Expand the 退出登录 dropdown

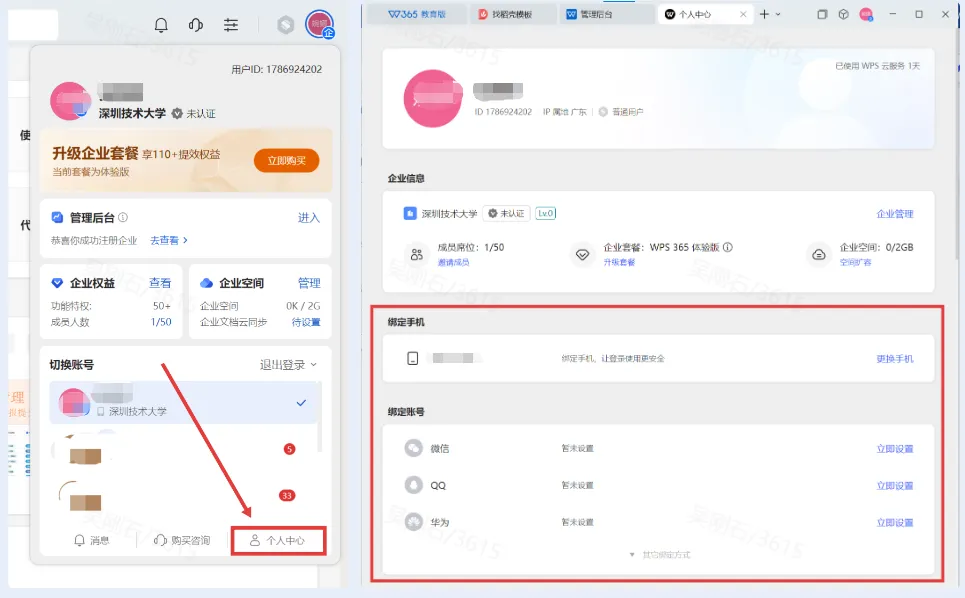[x=289, y=365]
